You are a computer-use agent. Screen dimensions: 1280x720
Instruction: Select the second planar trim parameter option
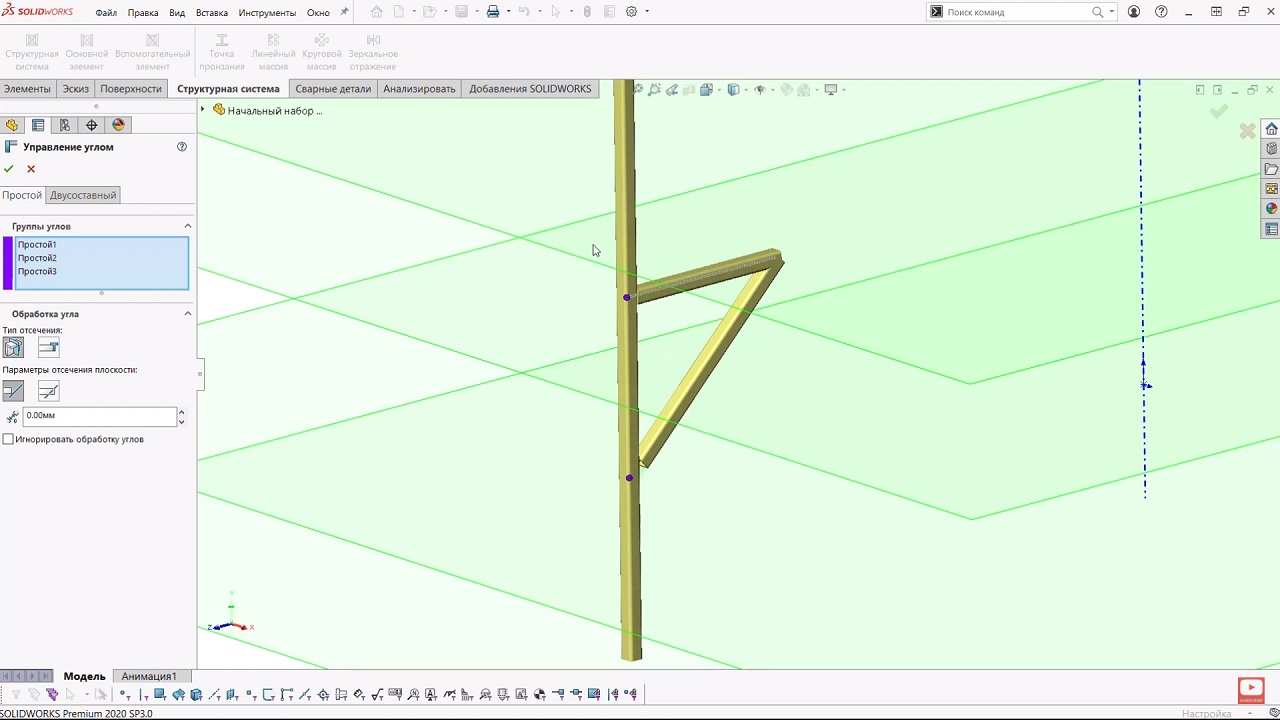coord(48,391)
